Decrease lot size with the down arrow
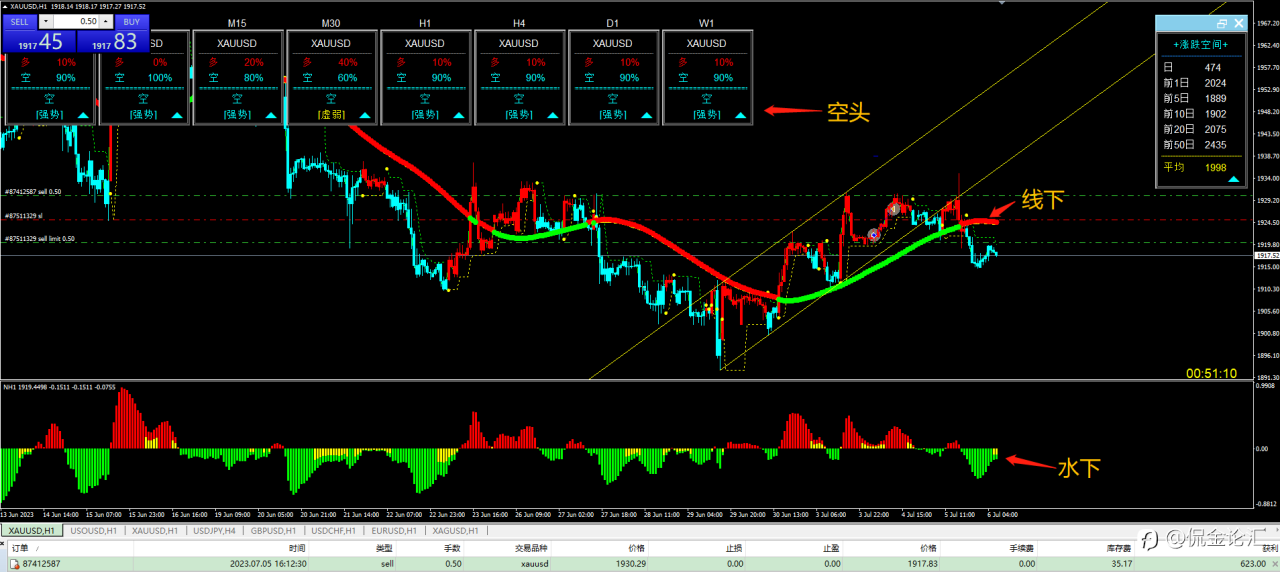 [x=47, y=21]
